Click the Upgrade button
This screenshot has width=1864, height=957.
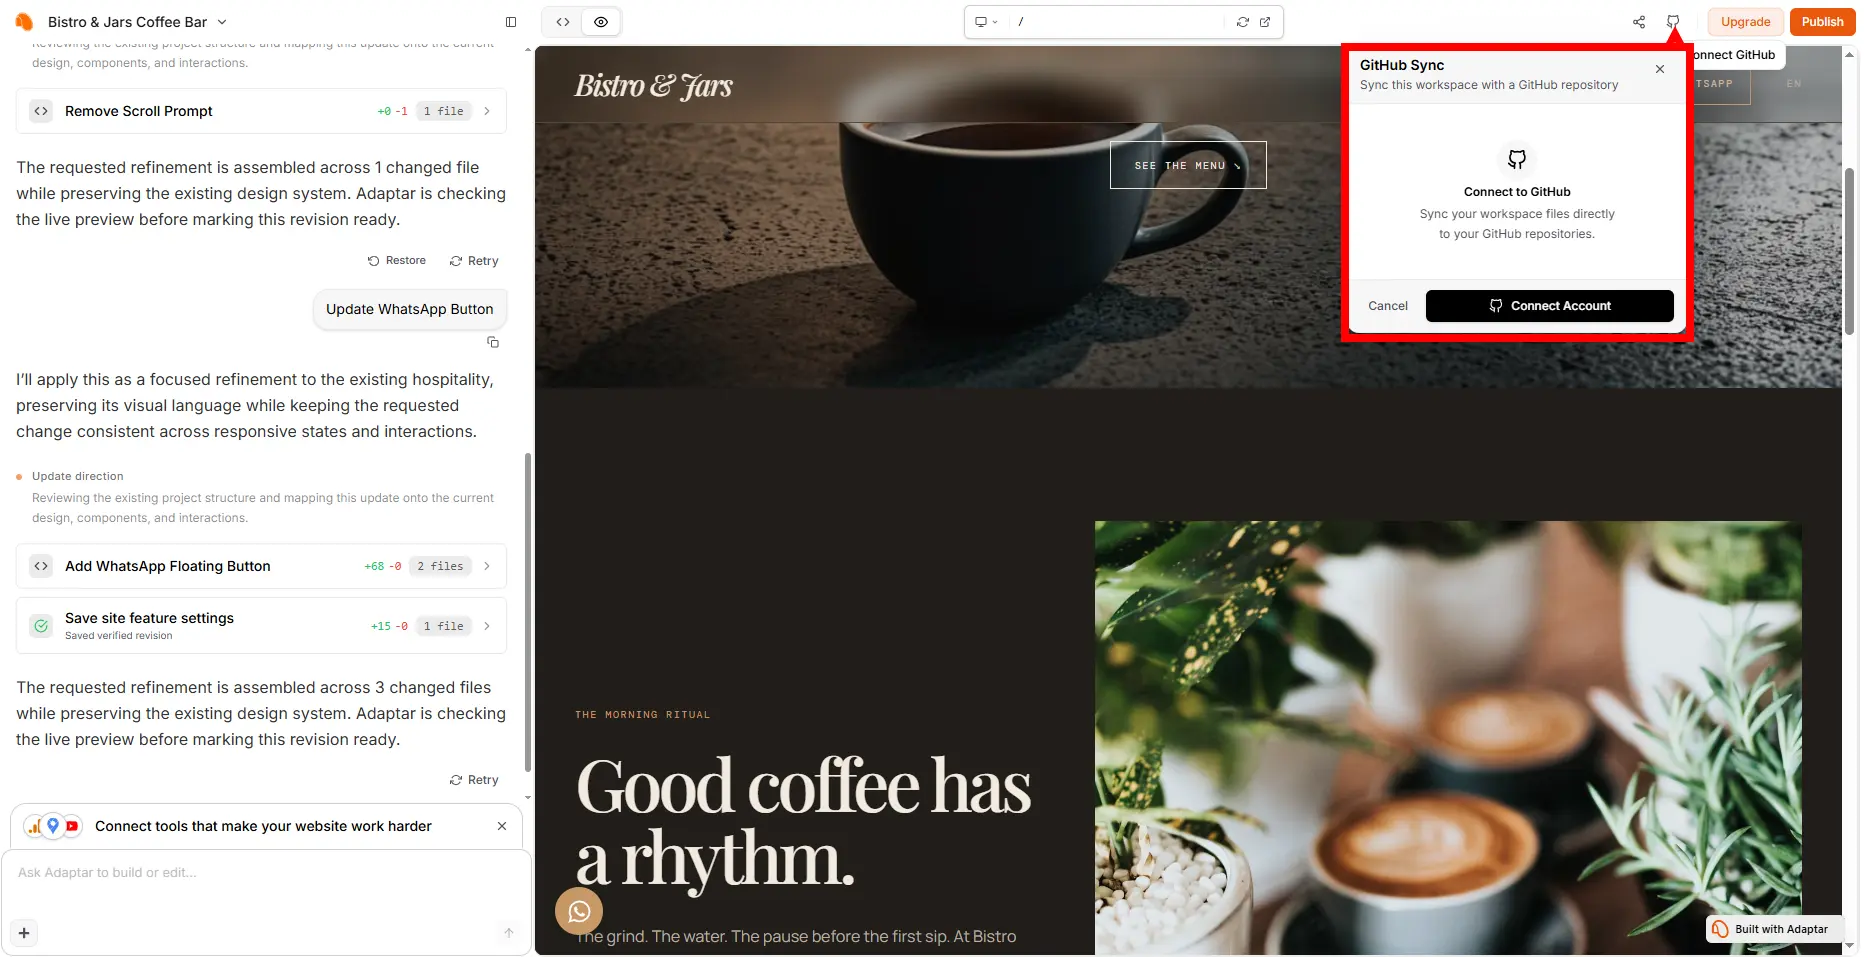[x=1745, y=22]
